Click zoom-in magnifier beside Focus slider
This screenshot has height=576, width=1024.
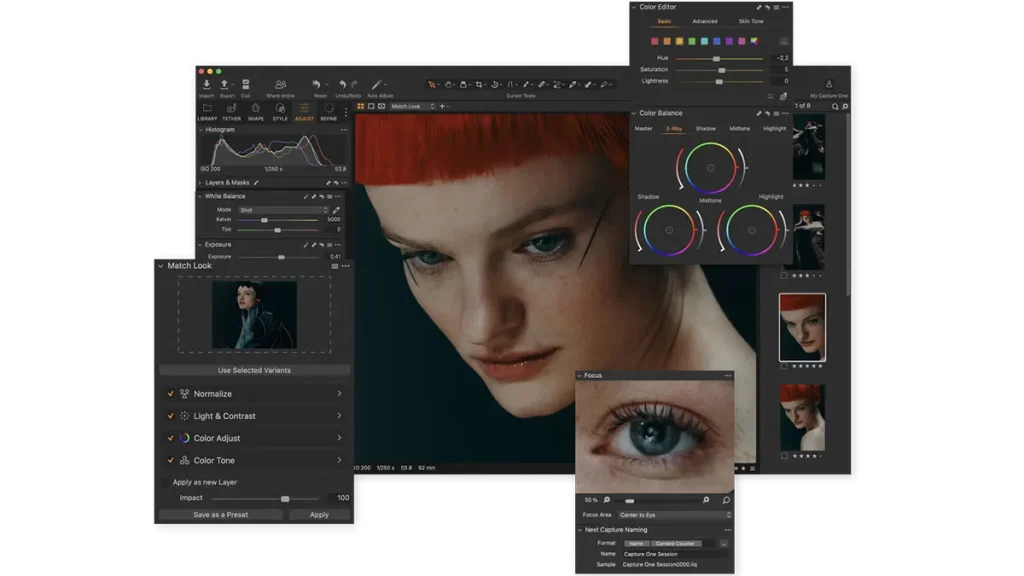[x=706, y=500]
